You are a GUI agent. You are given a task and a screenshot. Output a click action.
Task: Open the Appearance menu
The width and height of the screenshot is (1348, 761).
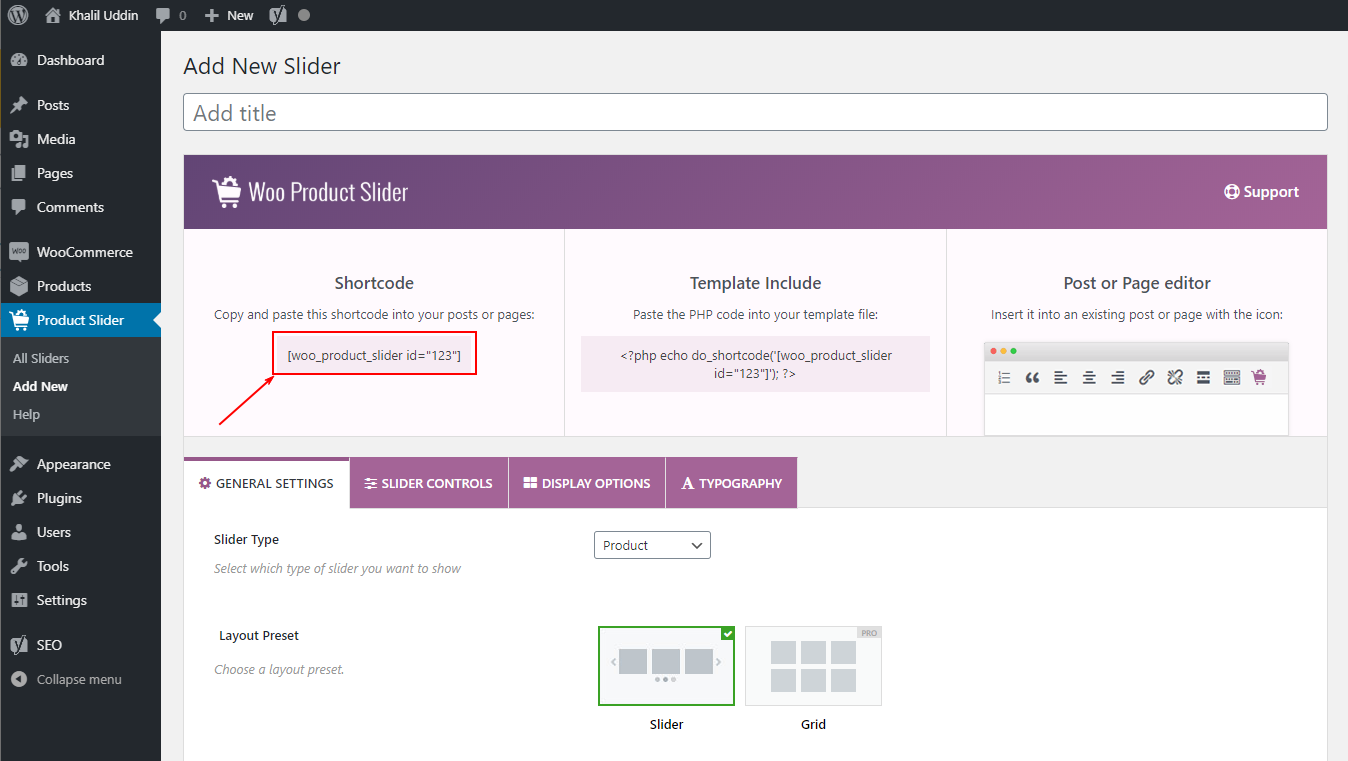click(x=80, y=464)
